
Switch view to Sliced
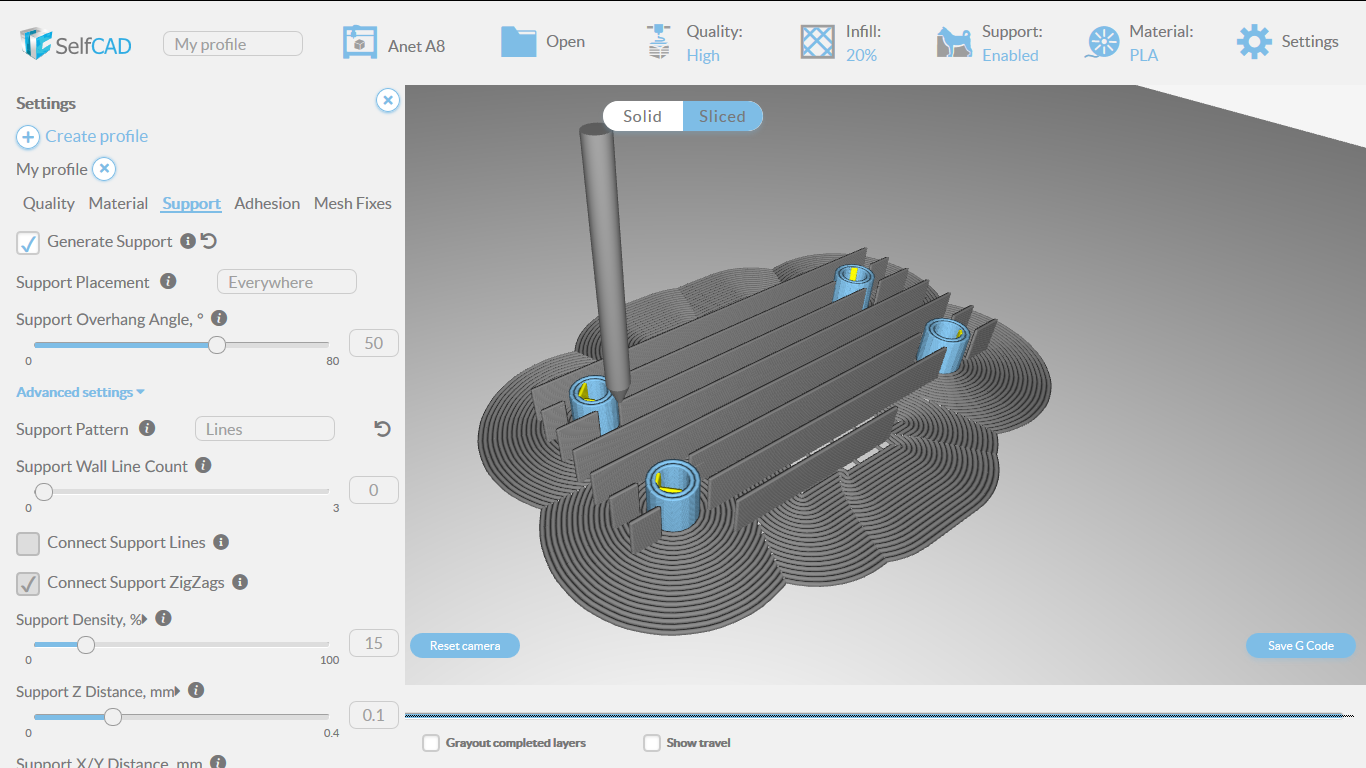pyautogui.click(x=722, y=116)
